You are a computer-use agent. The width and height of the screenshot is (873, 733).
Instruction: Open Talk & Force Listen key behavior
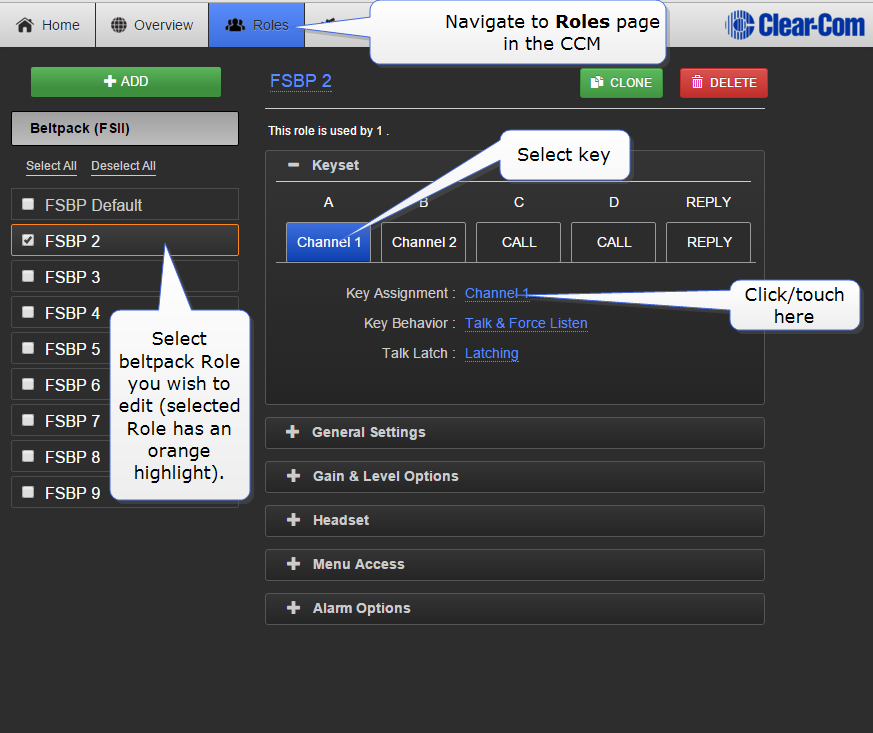(526, 323)
